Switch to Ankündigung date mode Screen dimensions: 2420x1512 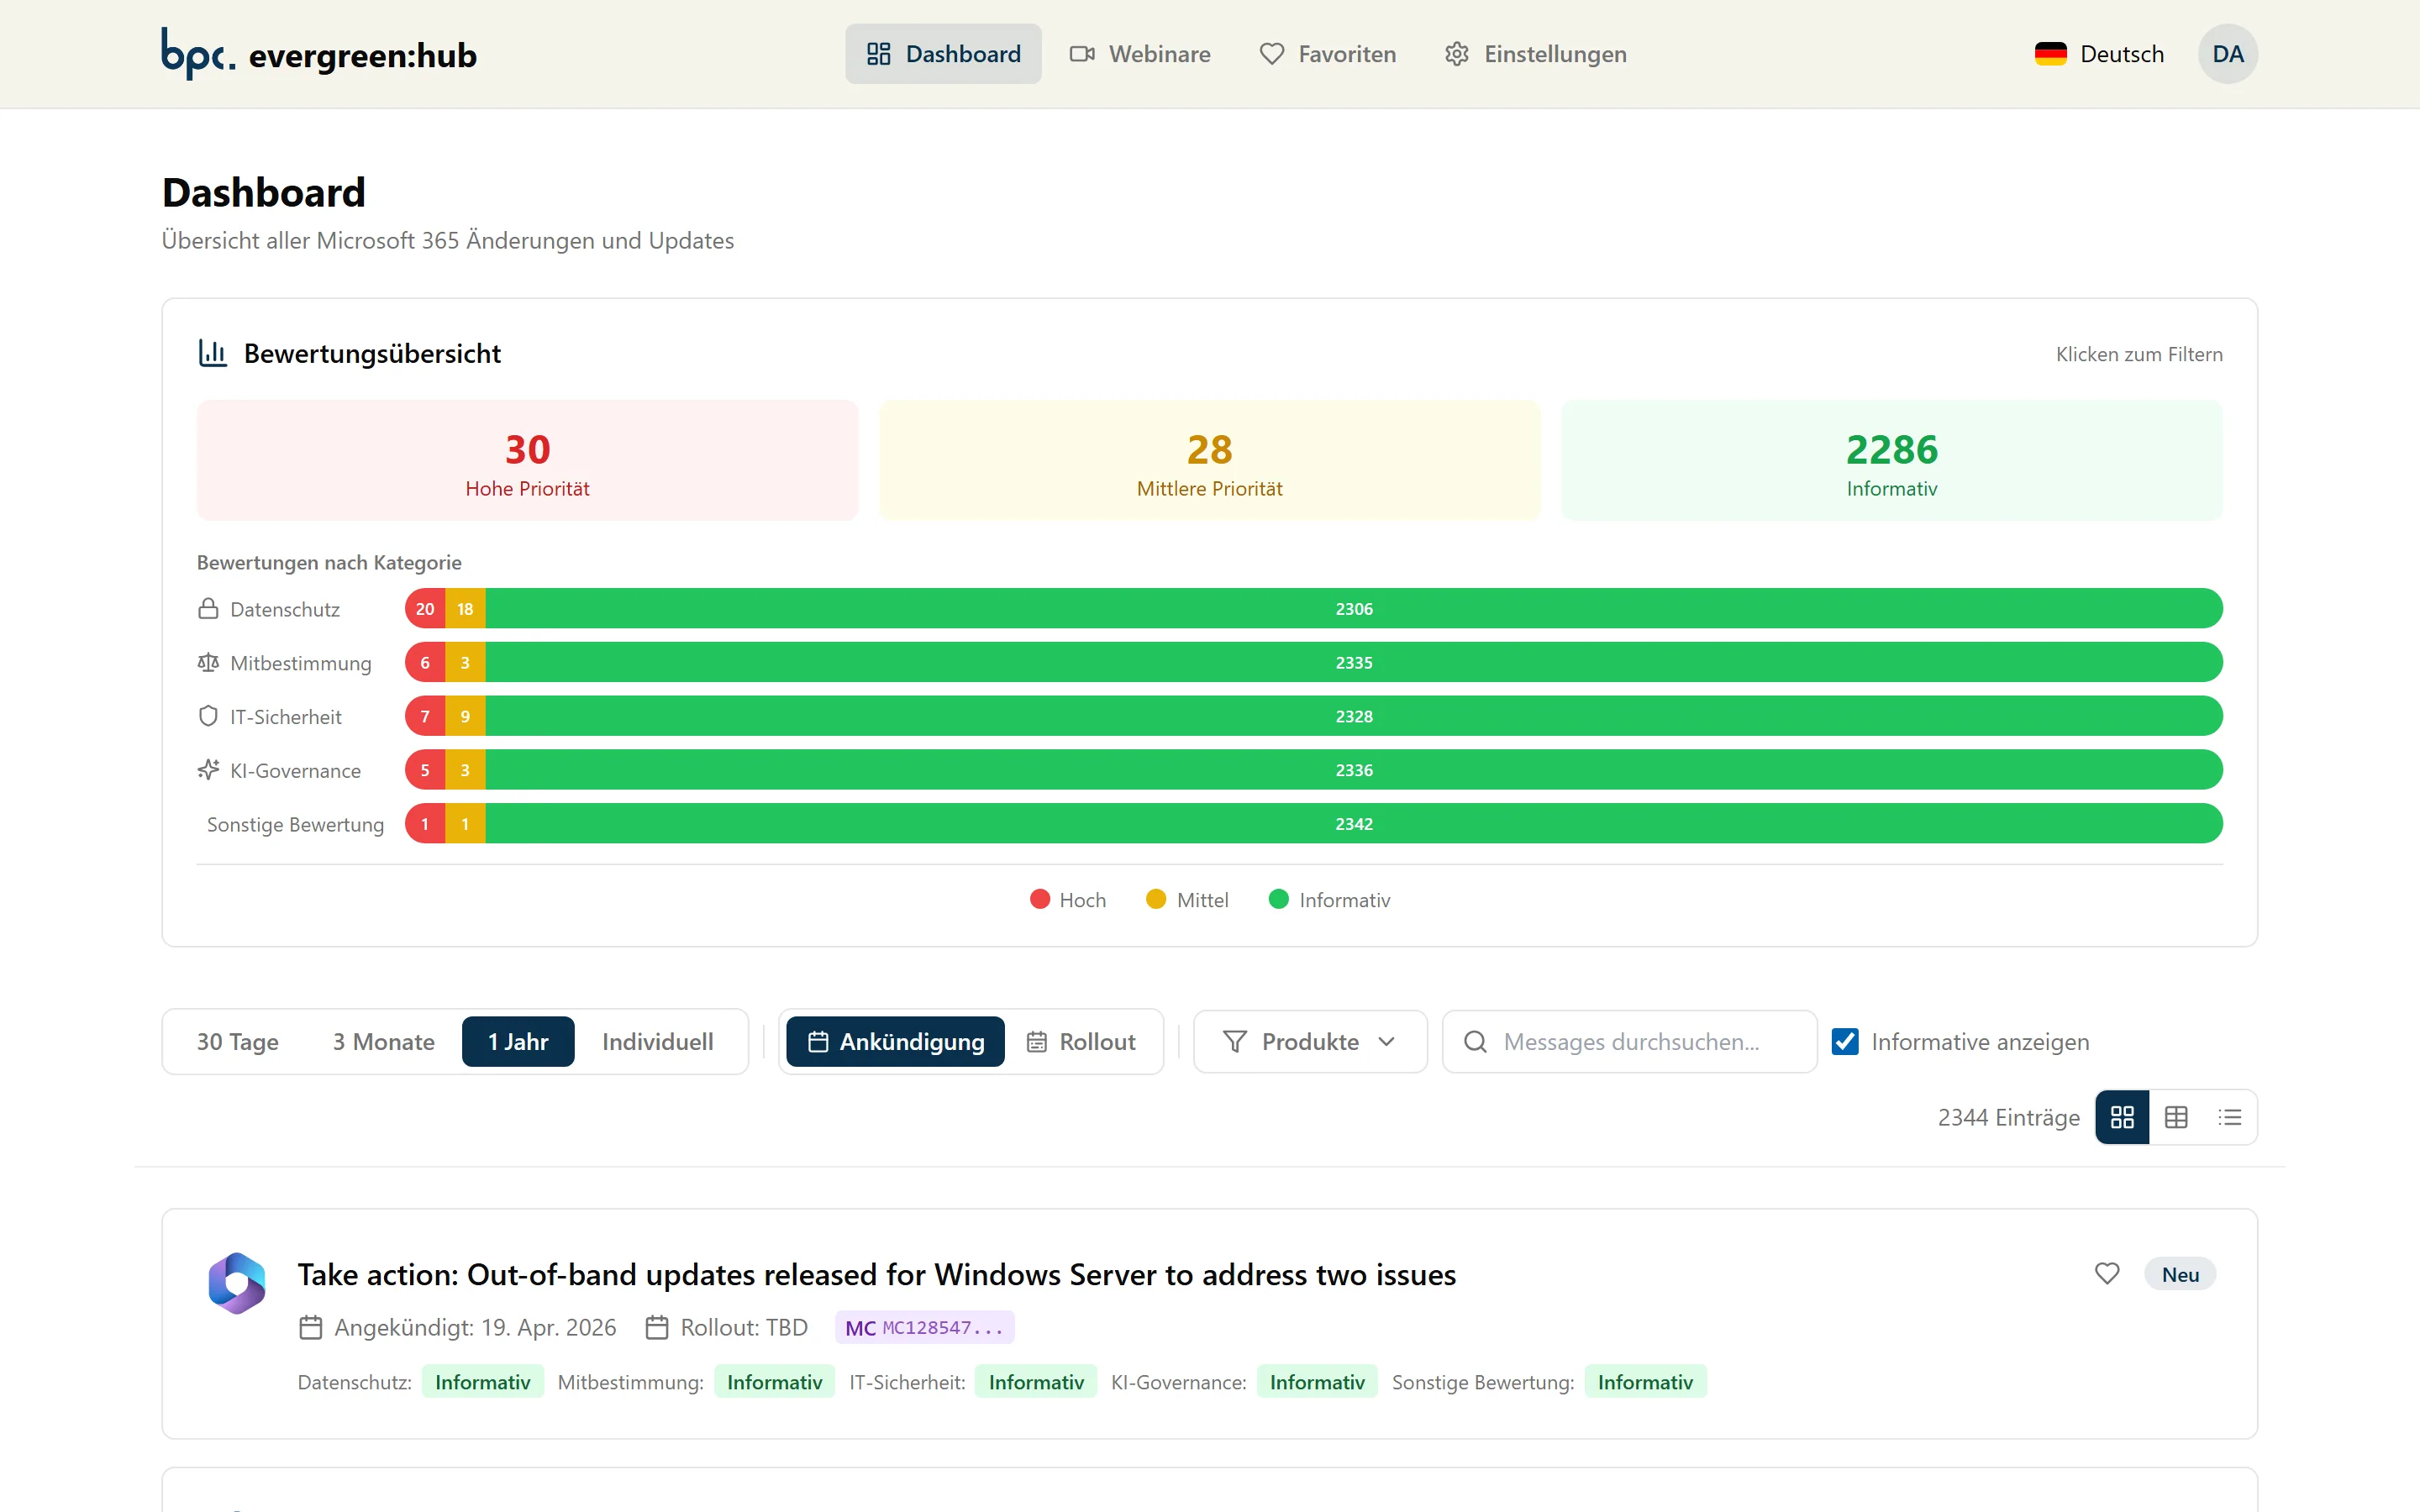pyautogui.click(x=895, y=1041)
